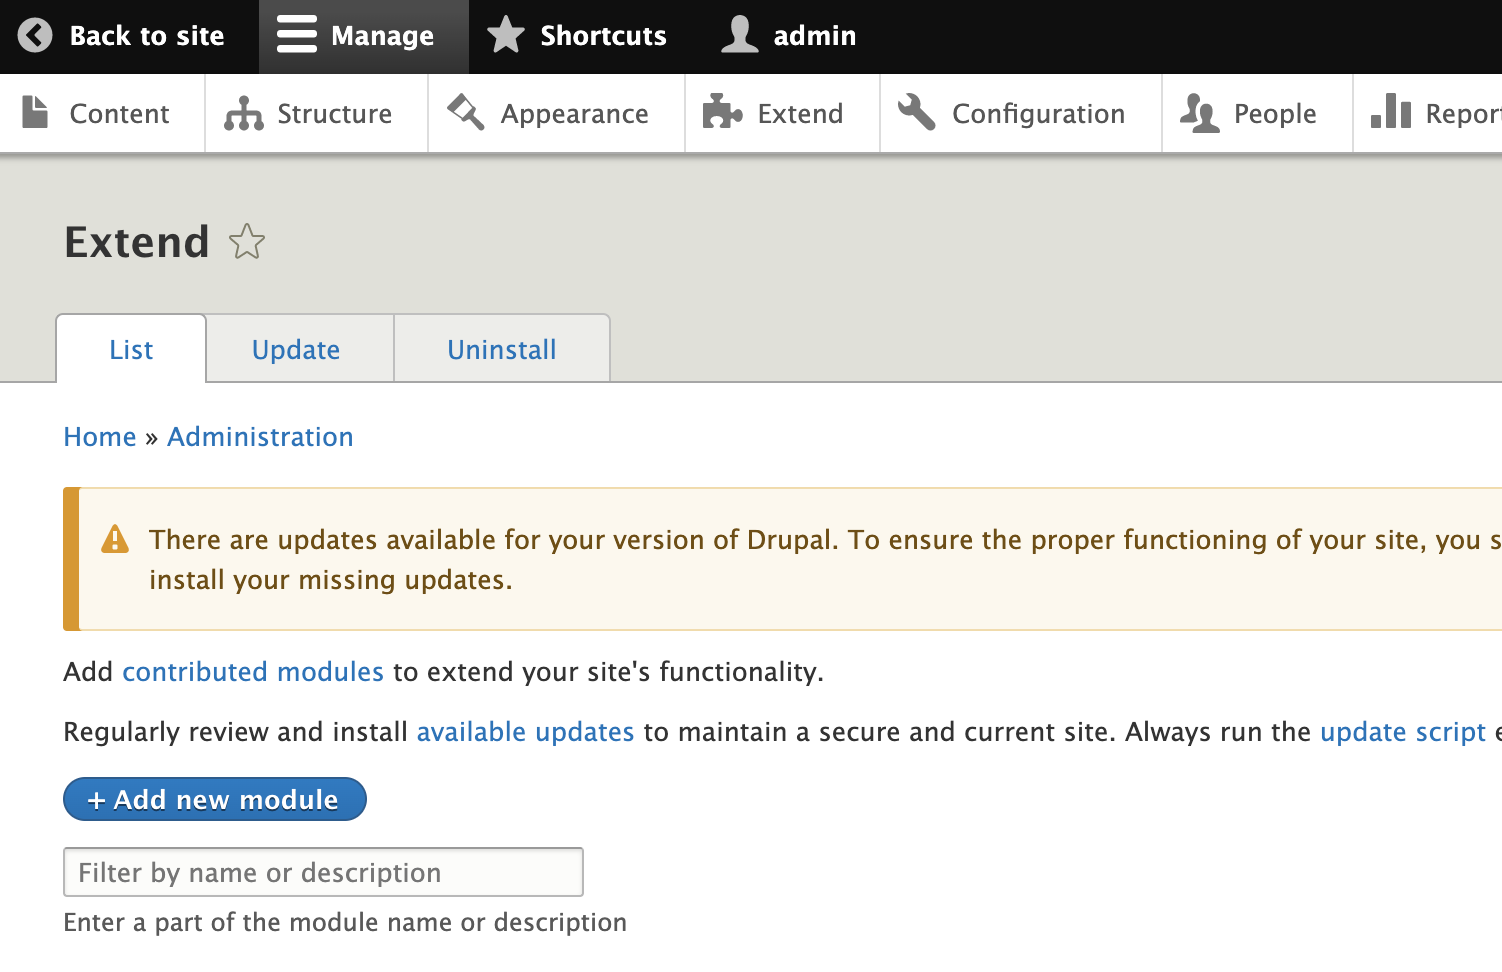Switch to the Update tab
The height and width of the screenshot is (972, 1502).
tap(296, 350)
